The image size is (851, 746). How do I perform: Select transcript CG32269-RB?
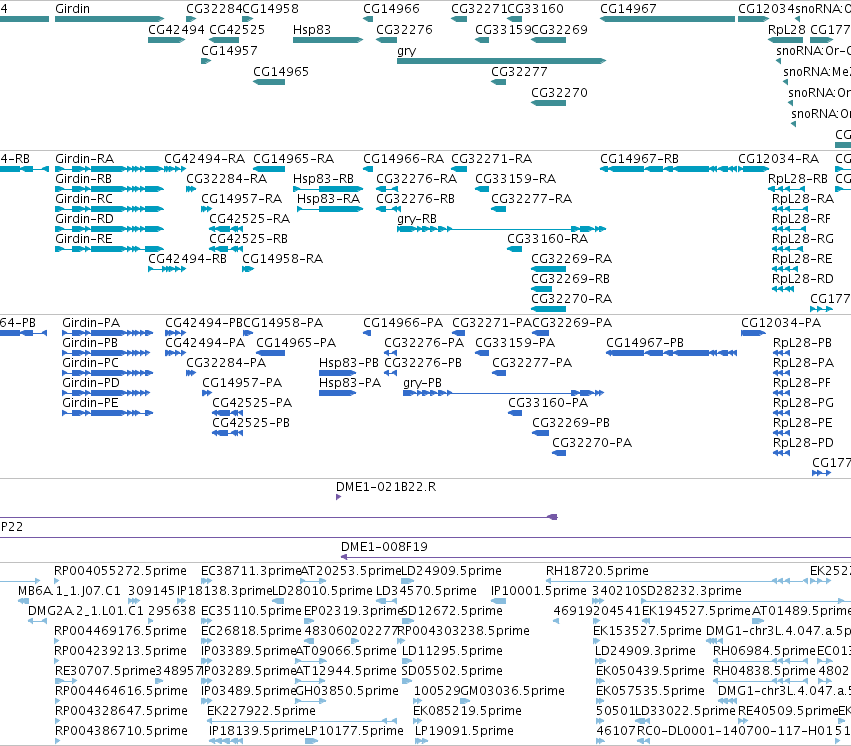point(541,289)
